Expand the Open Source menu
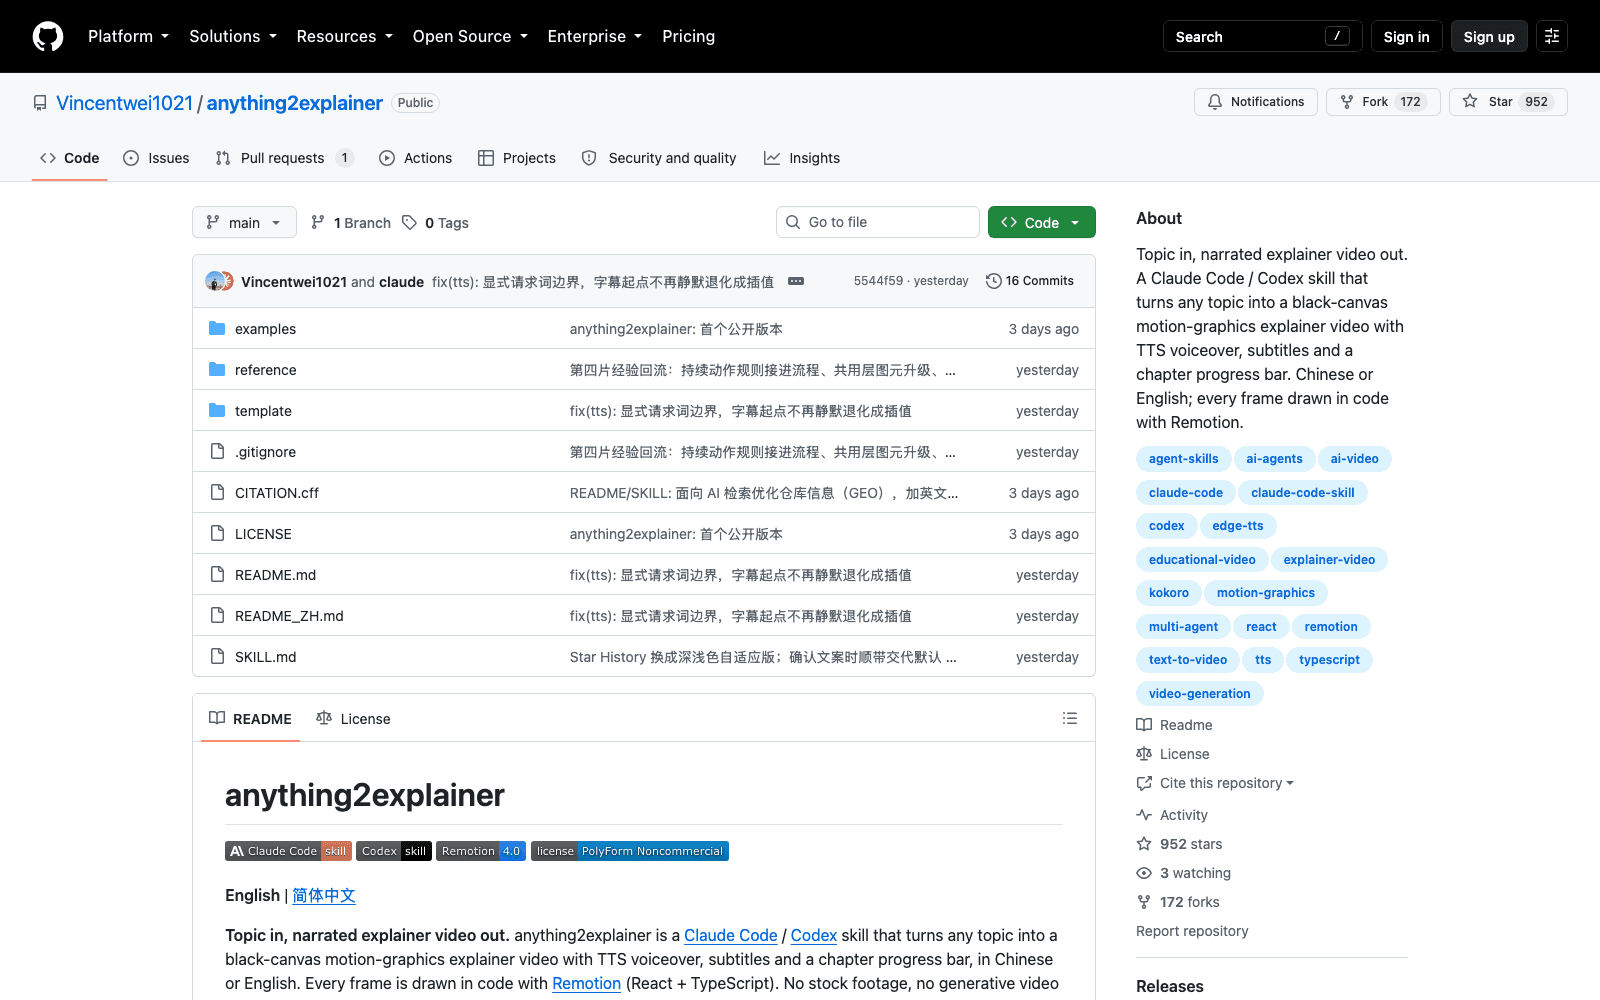This screenshot has width=1600, height=1000. 470,36
